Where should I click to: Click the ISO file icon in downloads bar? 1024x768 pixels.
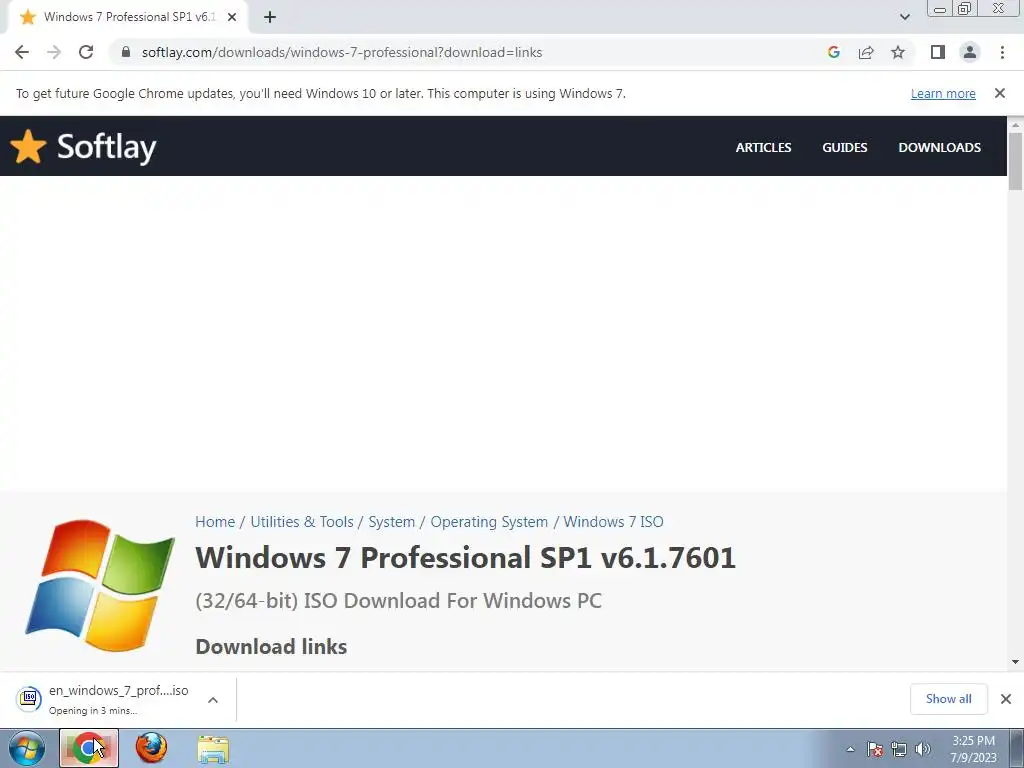tap(29, 699)
